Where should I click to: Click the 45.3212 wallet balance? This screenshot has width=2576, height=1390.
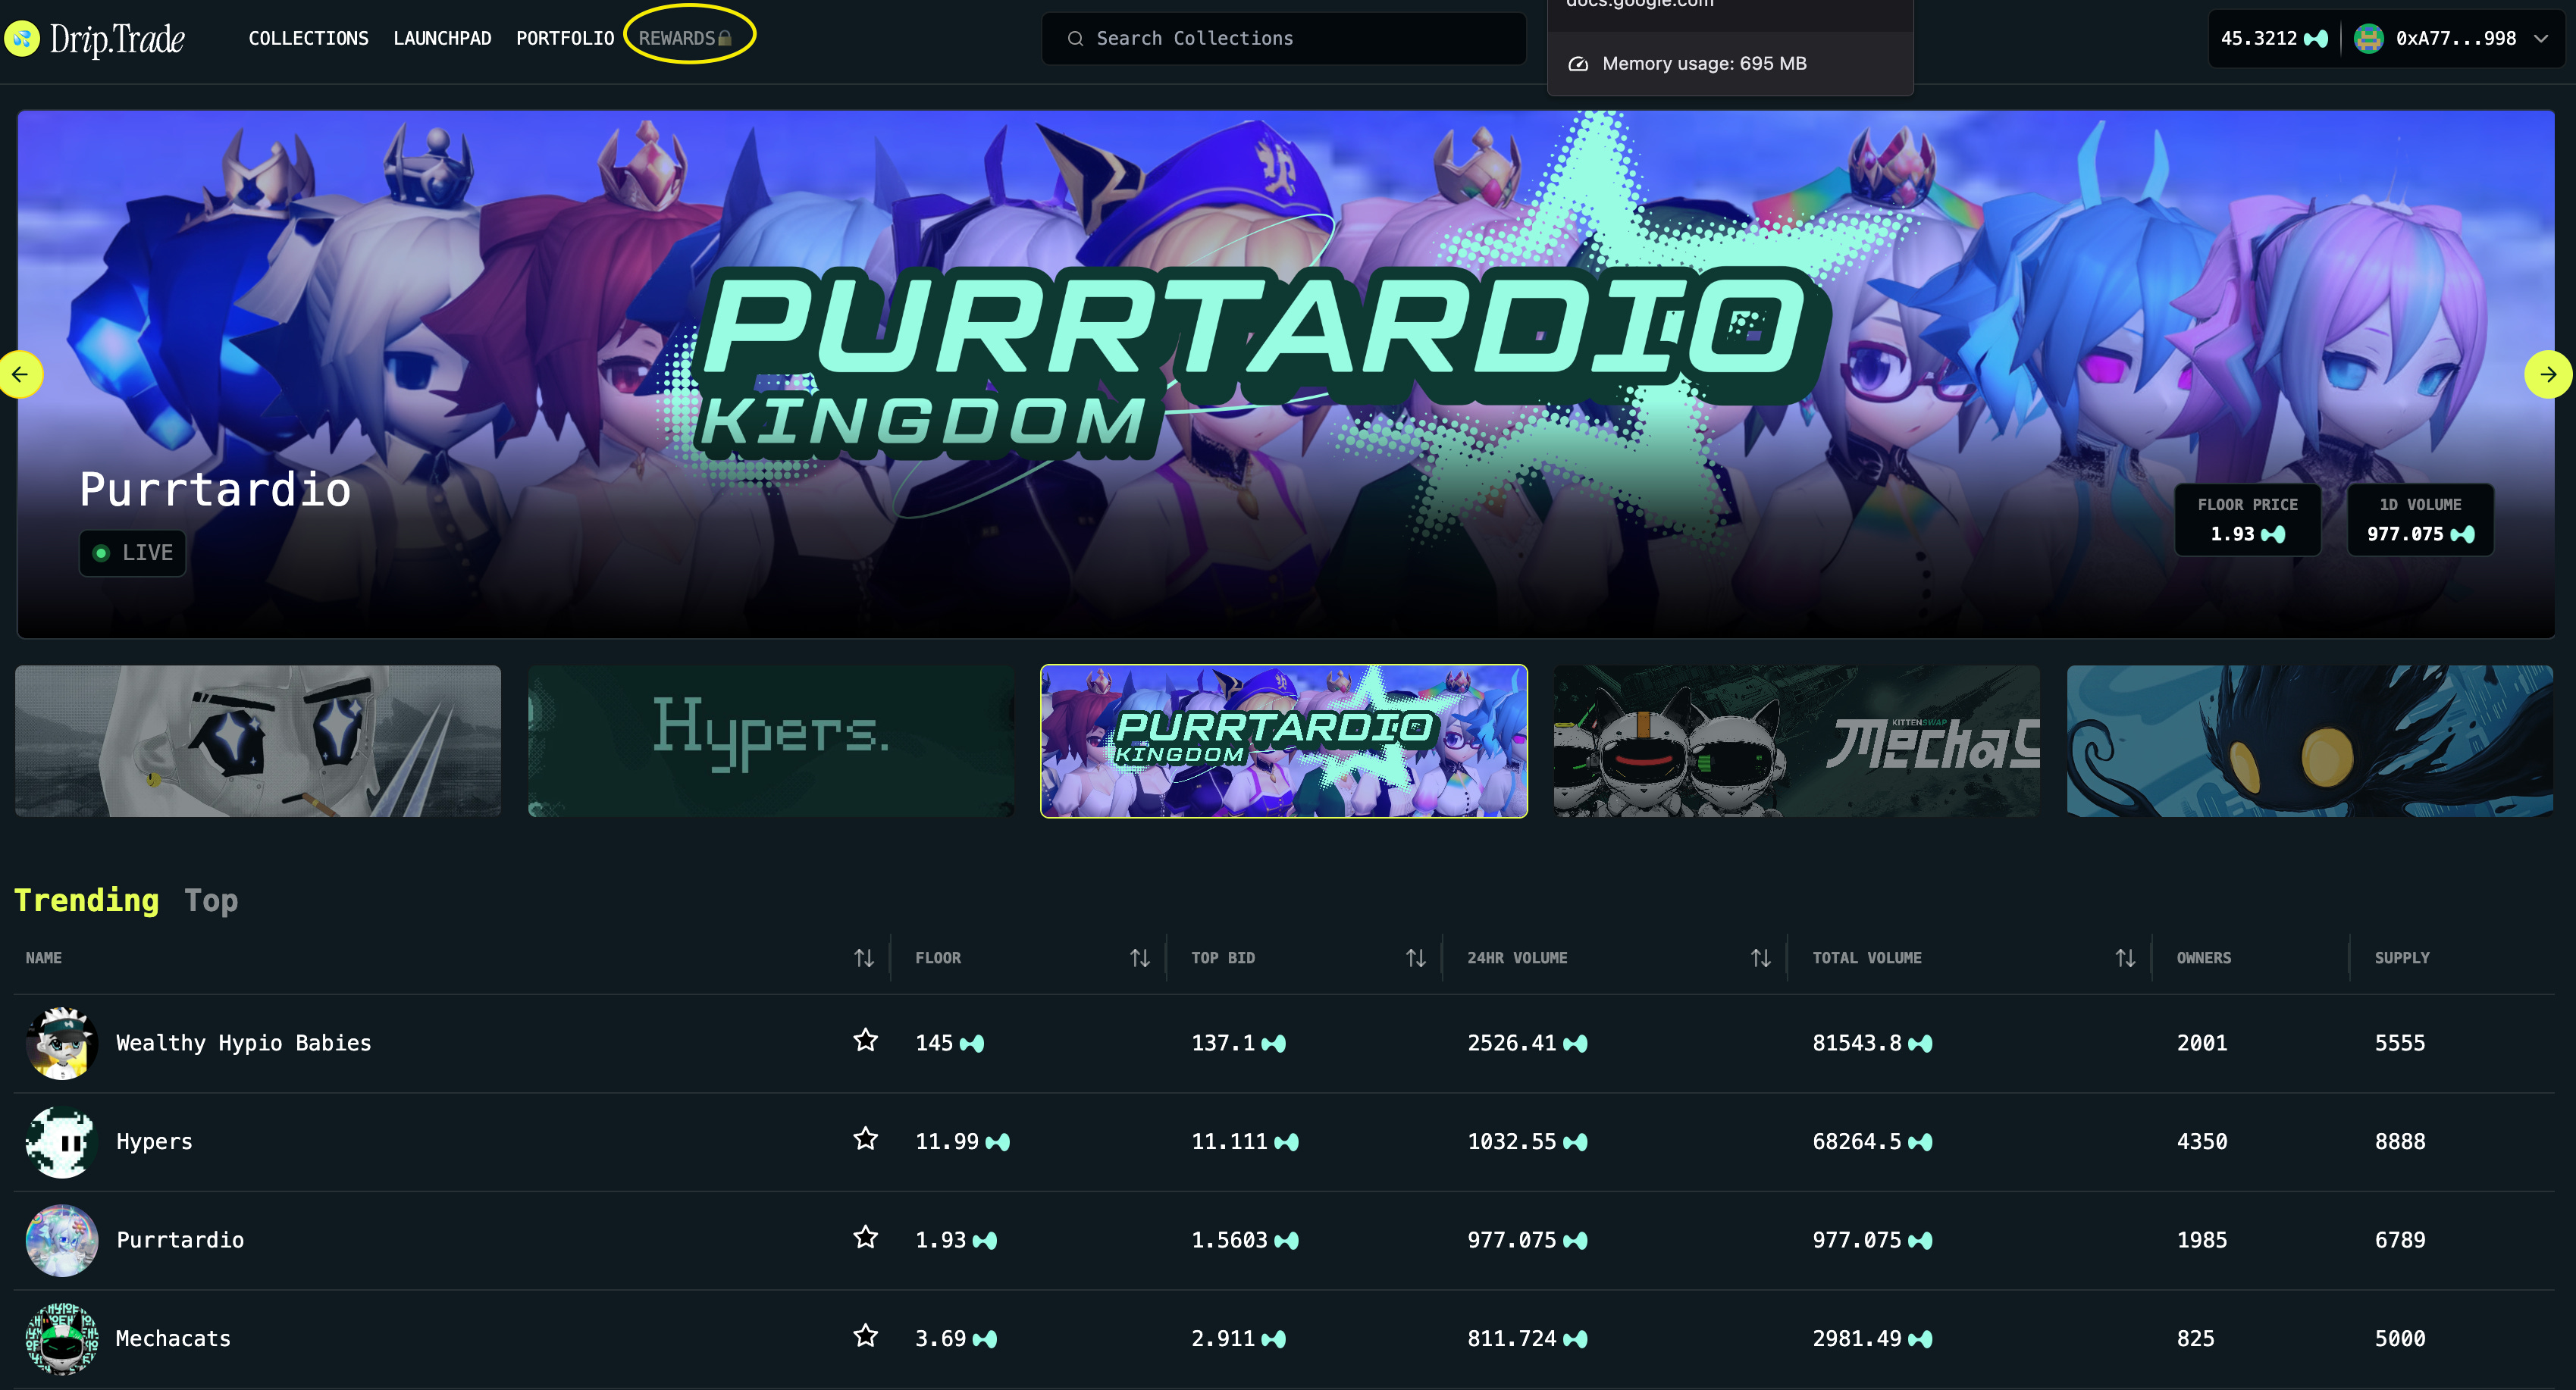[x=2273, y=39]
